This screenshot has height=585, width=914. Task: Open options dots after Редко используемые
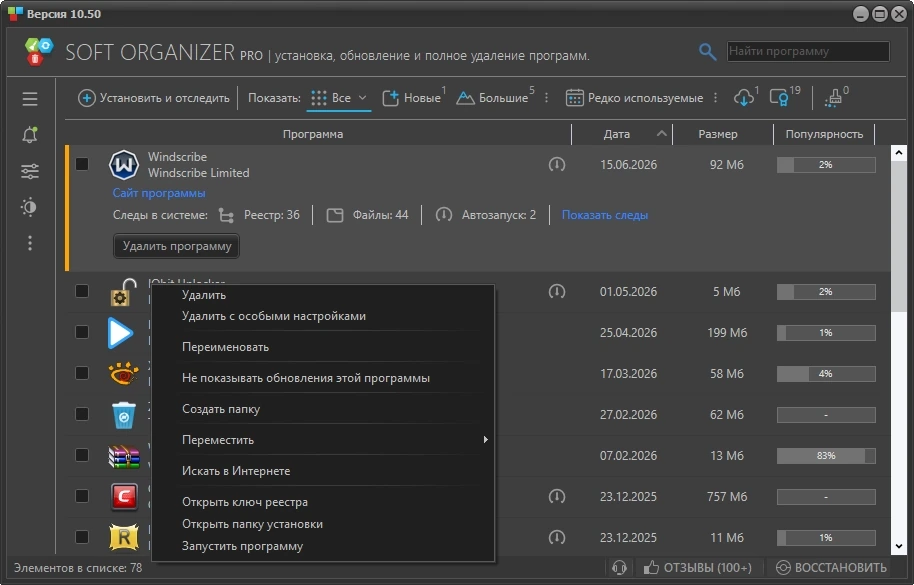715,98
